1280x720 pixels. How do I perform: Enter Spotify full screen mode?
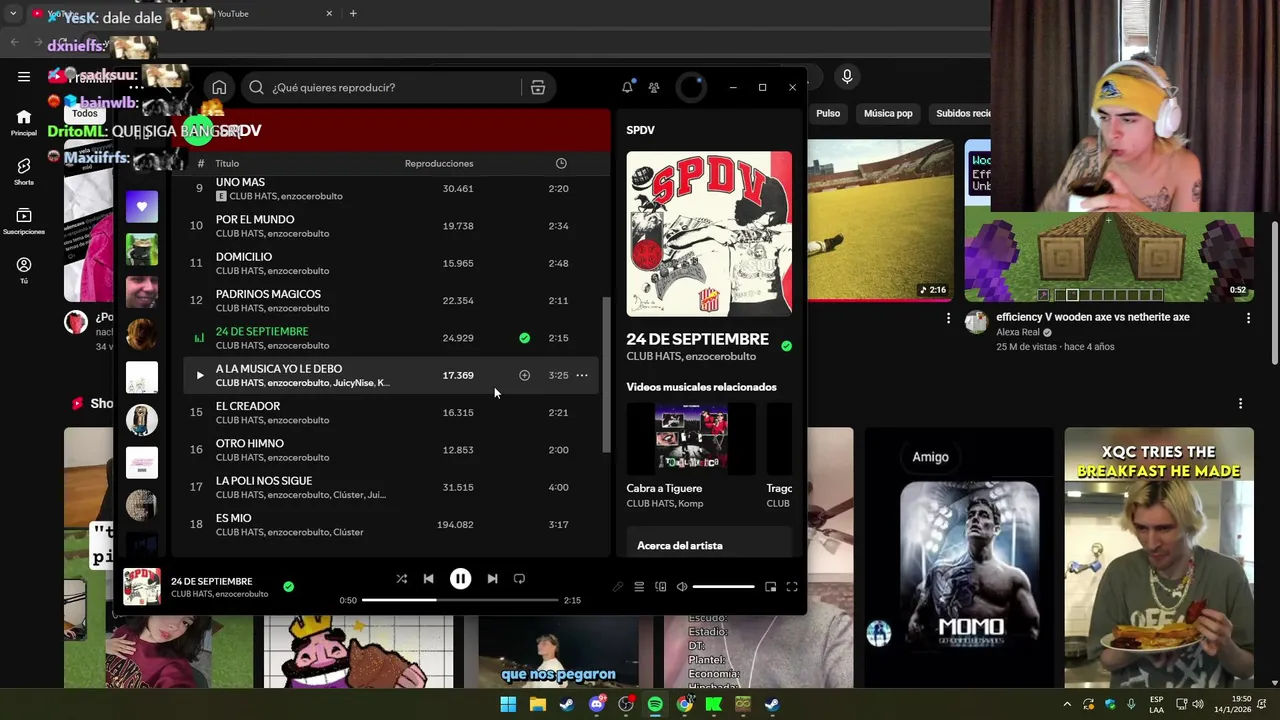tap(792, 587)
